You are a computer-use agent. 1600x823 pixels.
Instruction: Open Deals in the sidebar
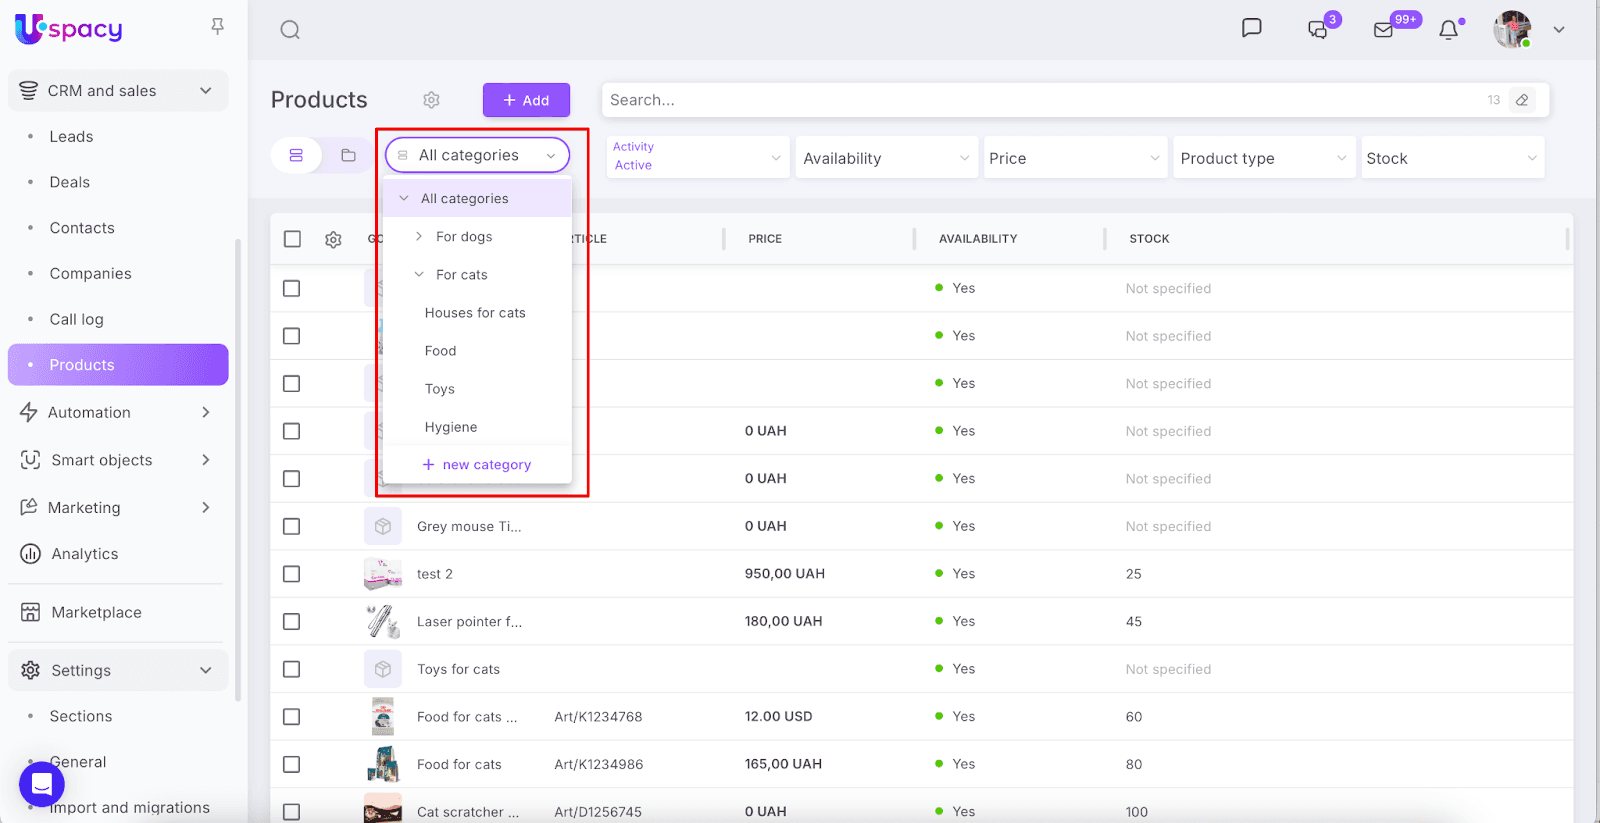70,182
